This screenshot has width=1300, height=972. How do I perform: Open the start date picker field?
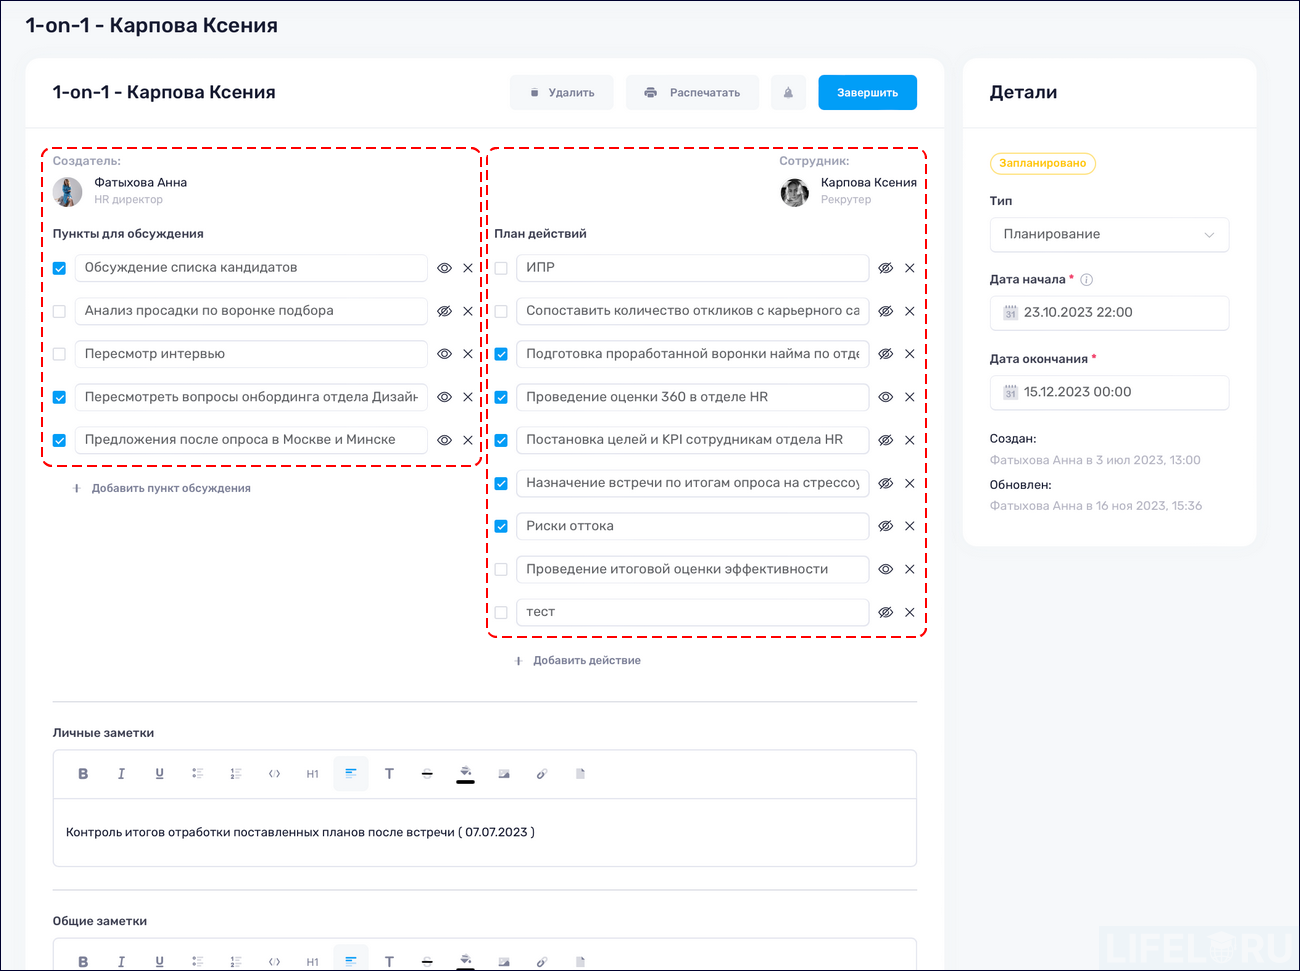[1109, 313]
